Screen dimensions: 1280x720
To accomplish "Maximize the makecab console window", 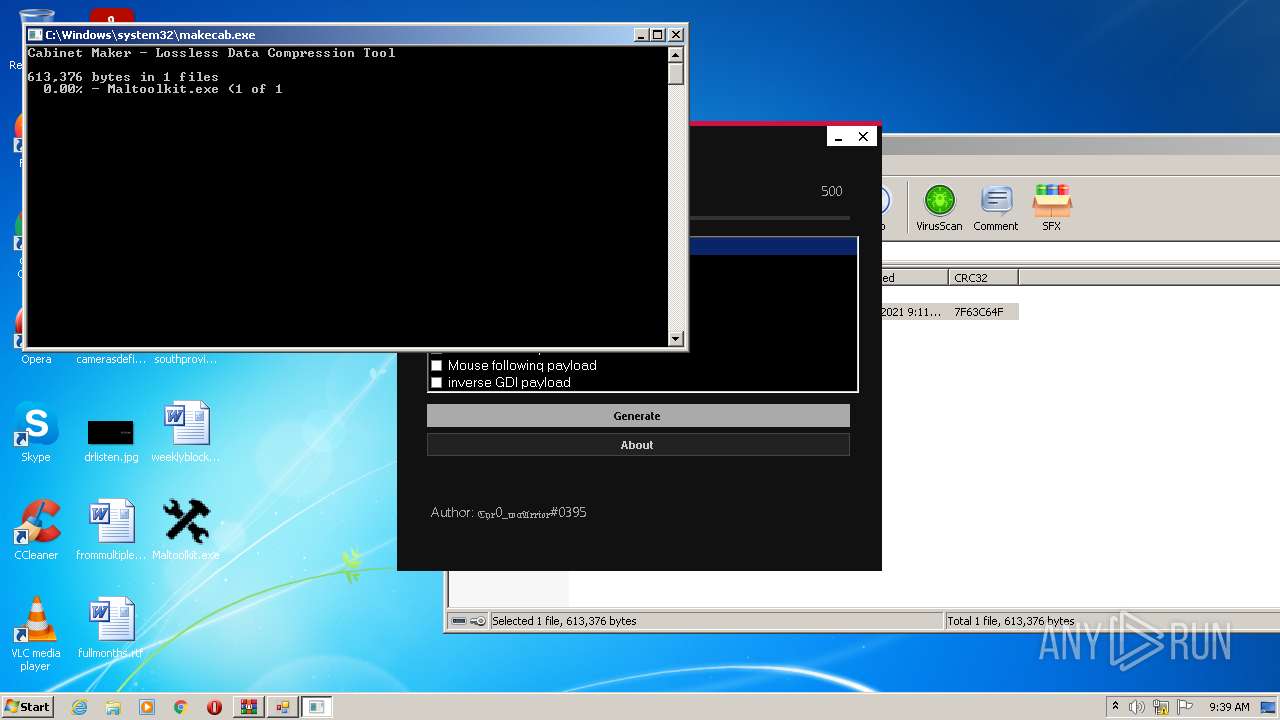I will (x=658, y=35).
